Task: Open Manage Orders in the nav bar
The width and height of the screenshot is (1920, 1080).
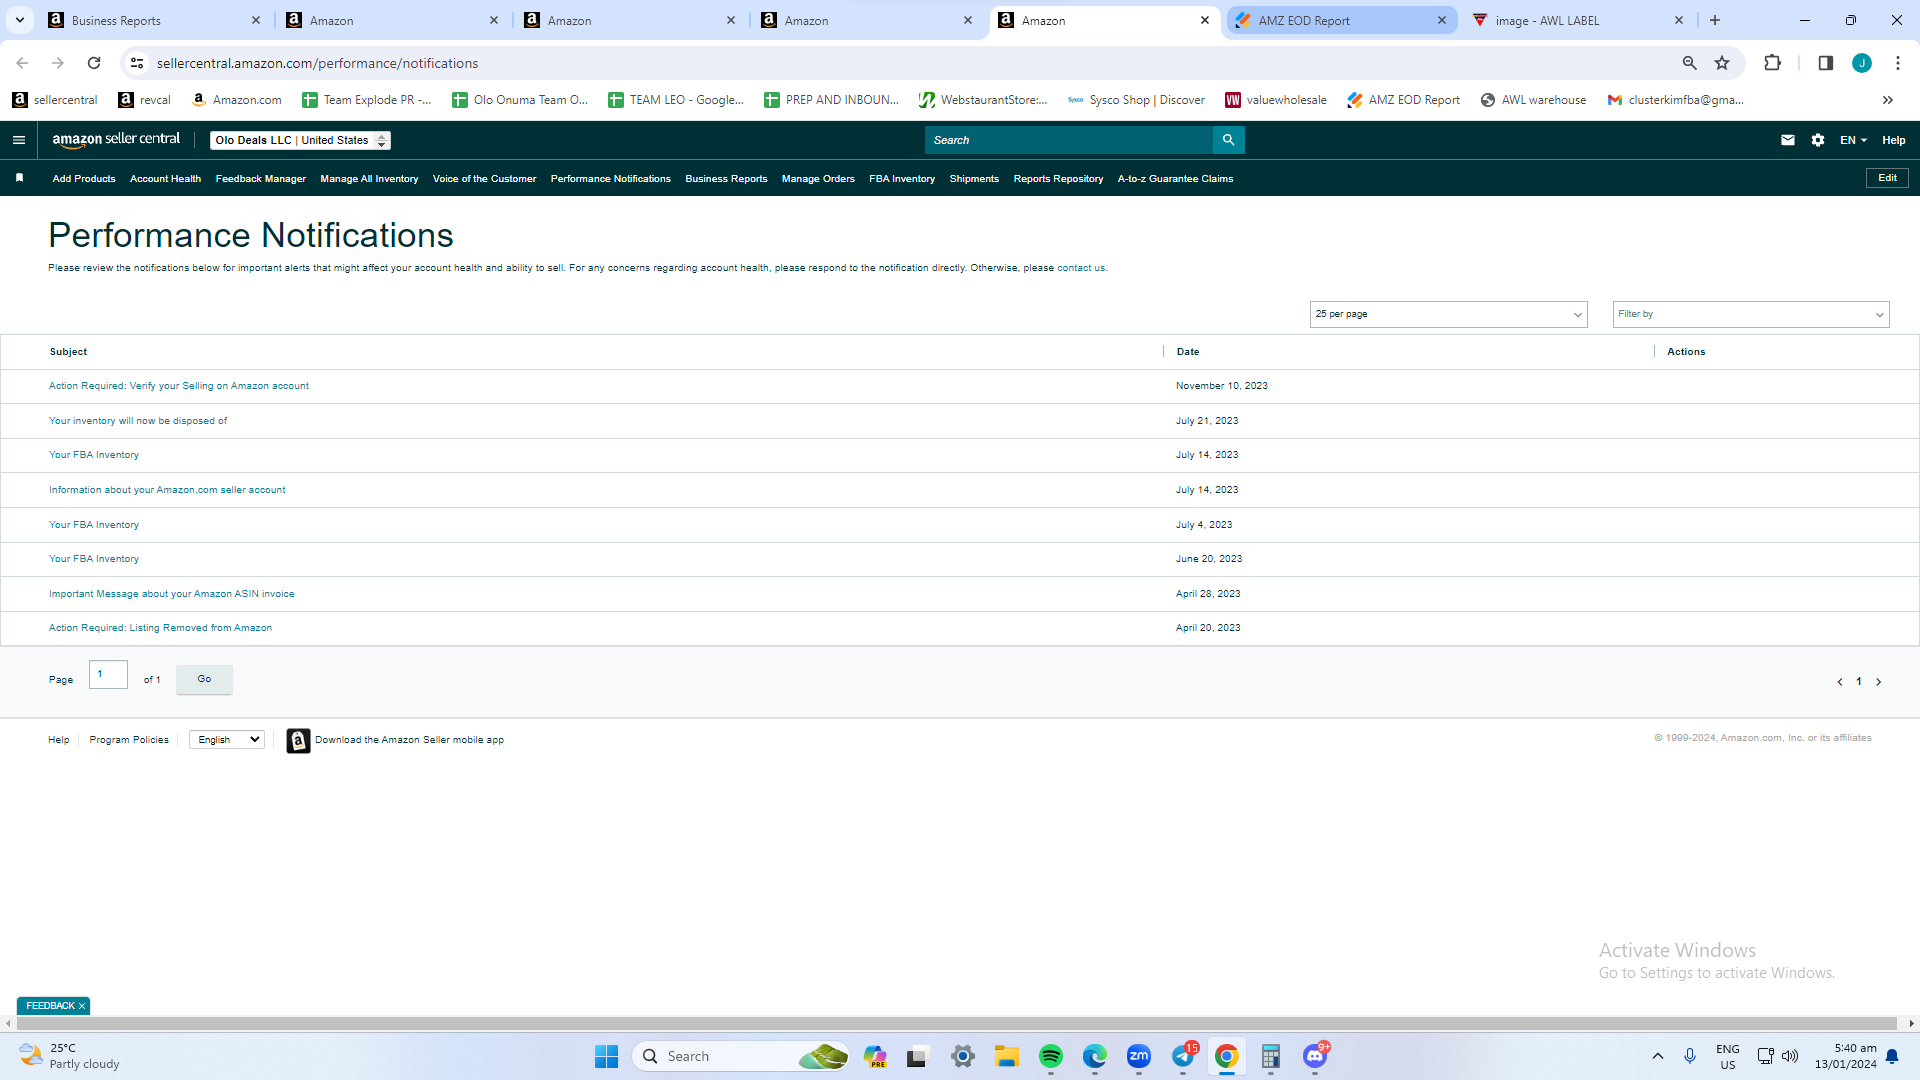Action: tap(818, 179)
